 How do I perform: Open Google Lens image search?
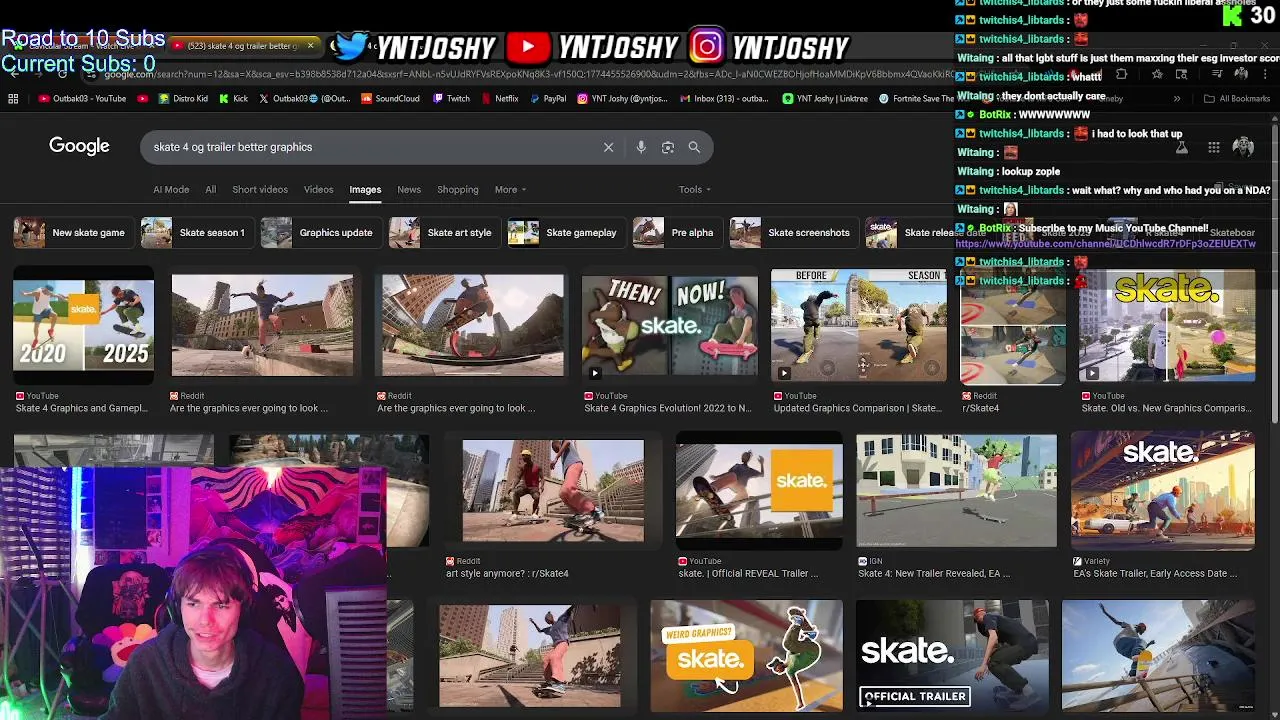pos(668,147)
